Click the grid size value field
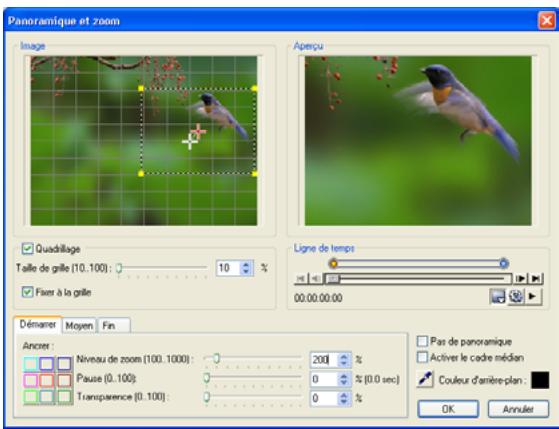The height and width of the screenshot is (429, 559). pos(228,268)
